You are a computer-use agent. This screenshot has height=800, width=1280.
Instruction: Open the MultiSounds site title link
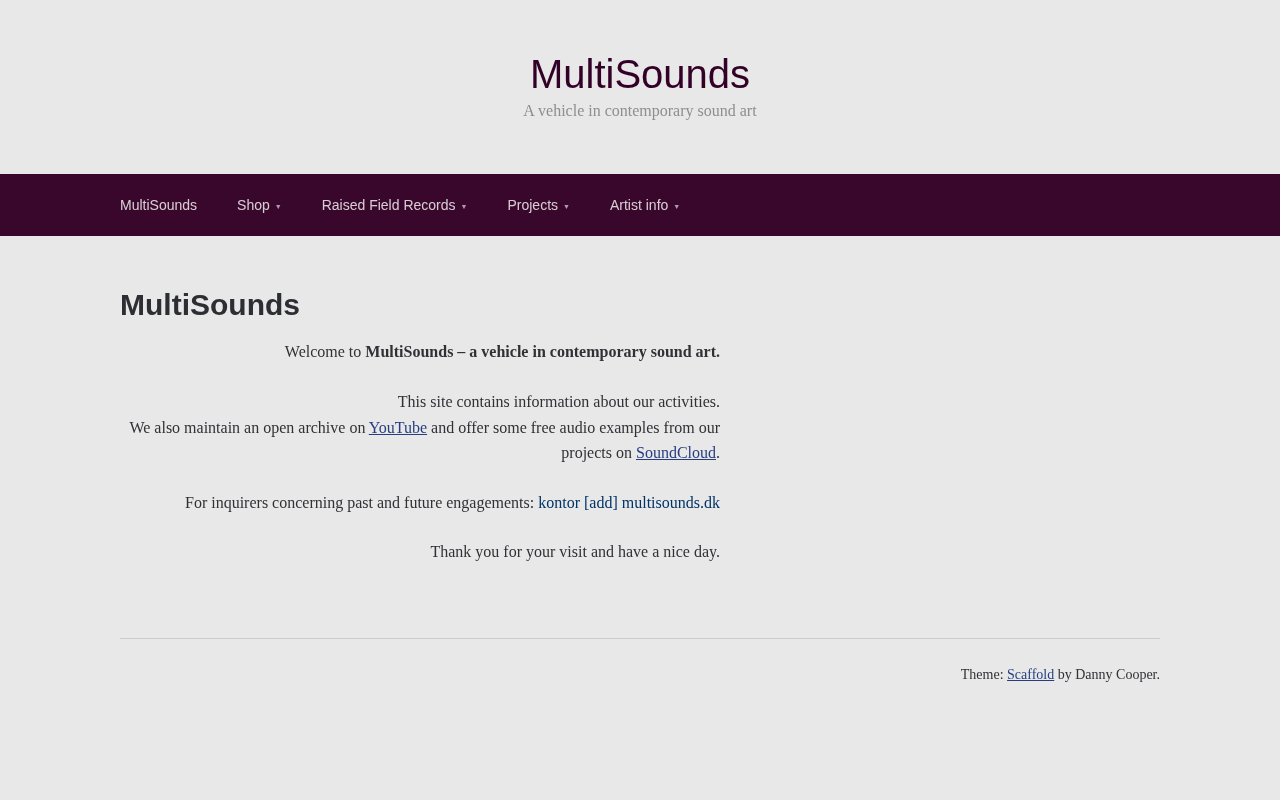(x=640, y=75)
